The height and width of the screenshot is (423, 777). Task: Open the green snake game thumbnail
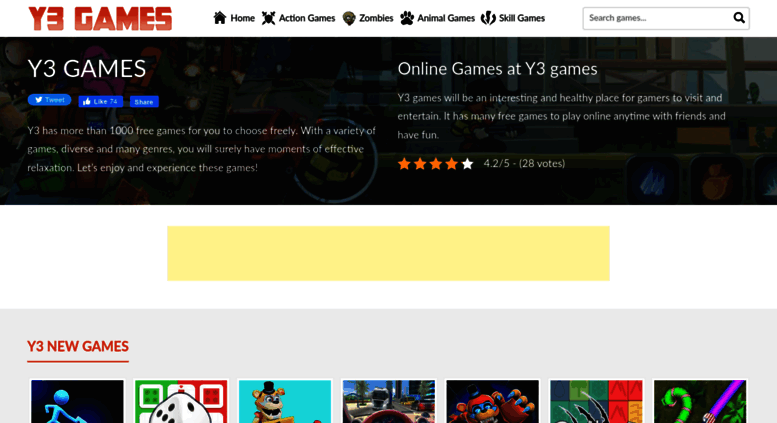click(700, 401)
